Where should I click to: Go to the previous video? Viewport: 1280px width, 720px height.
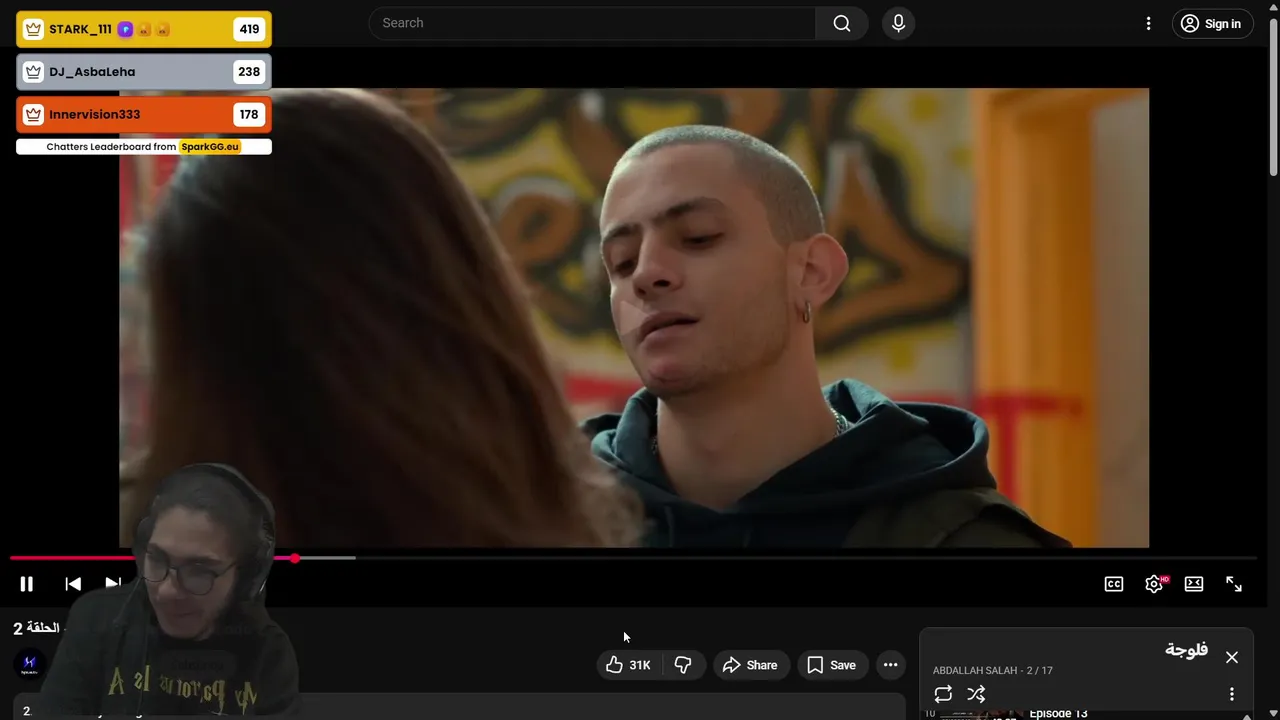coord(73,584)
